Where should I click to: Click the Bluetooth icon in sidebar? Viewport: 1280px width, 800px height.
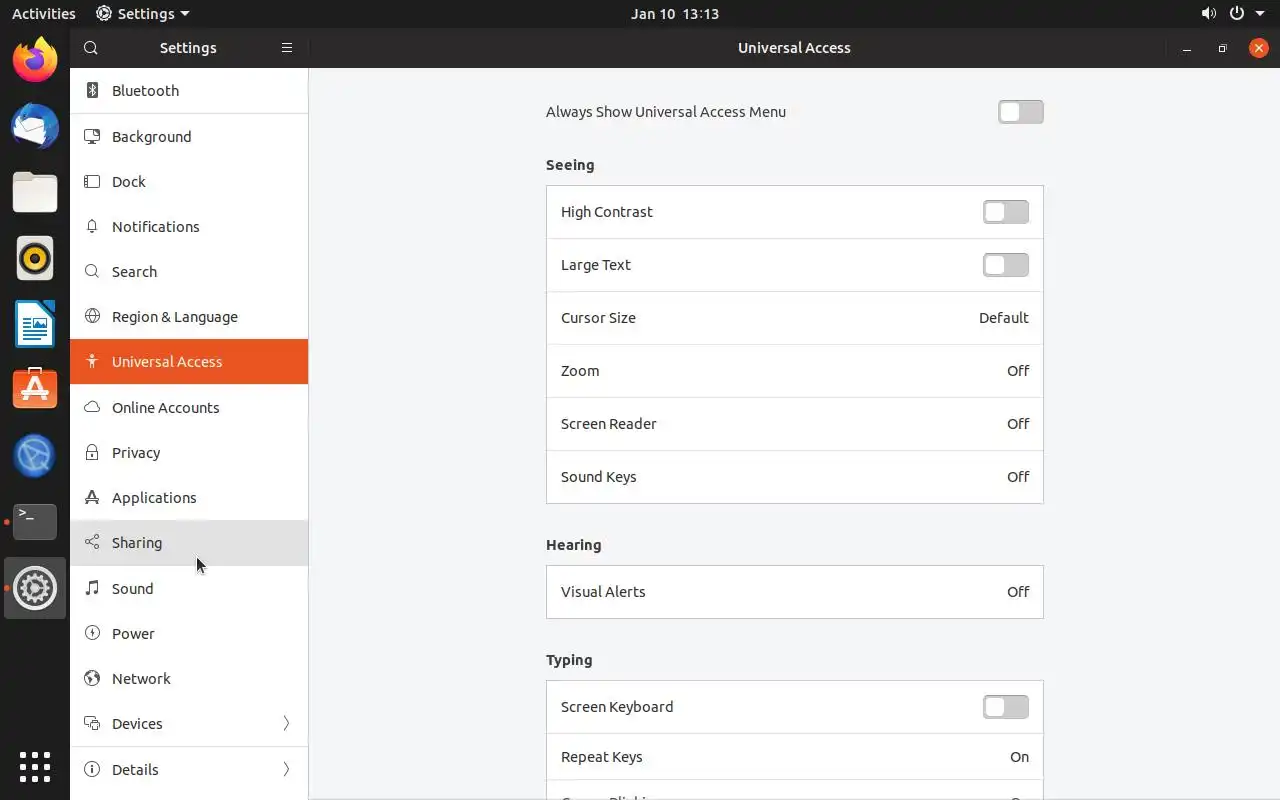coord(92,90)
